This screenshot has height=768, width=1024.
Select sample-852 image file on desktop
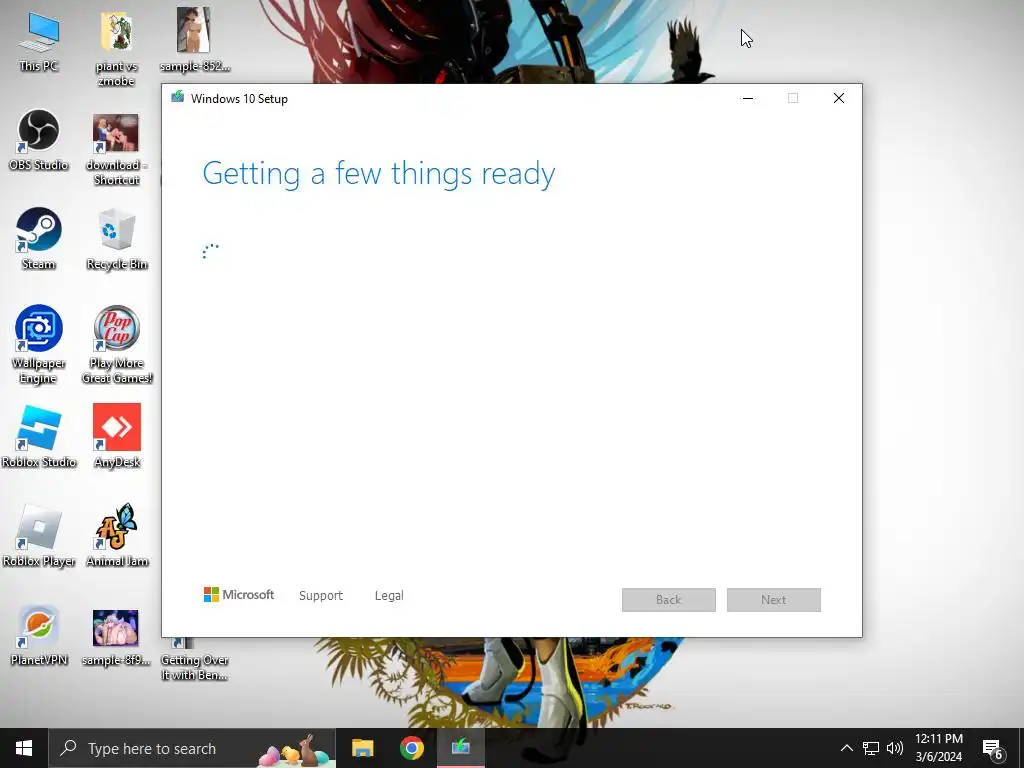(x=194, y=39)
